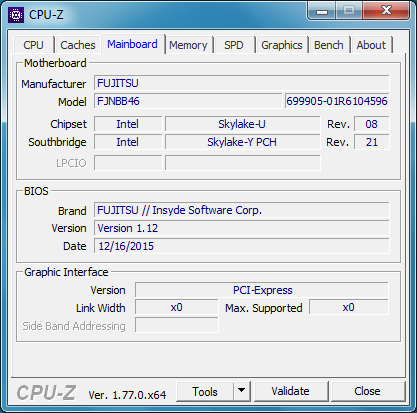Click the southbridge Rev. value 21
This screenshot has width=417, height=413.
pos(371,142)
